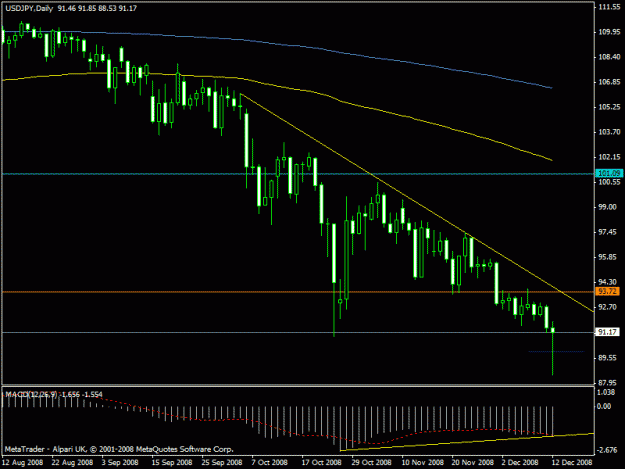
Task: Click the 100.55 price scale value
Action: point(609,182)
